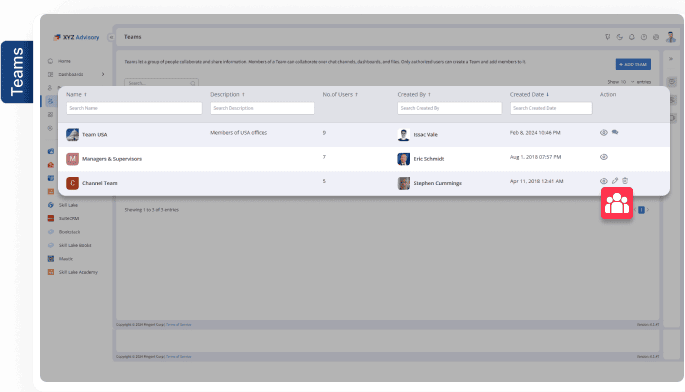Sort the table by Description column

(x=227, y=94)
